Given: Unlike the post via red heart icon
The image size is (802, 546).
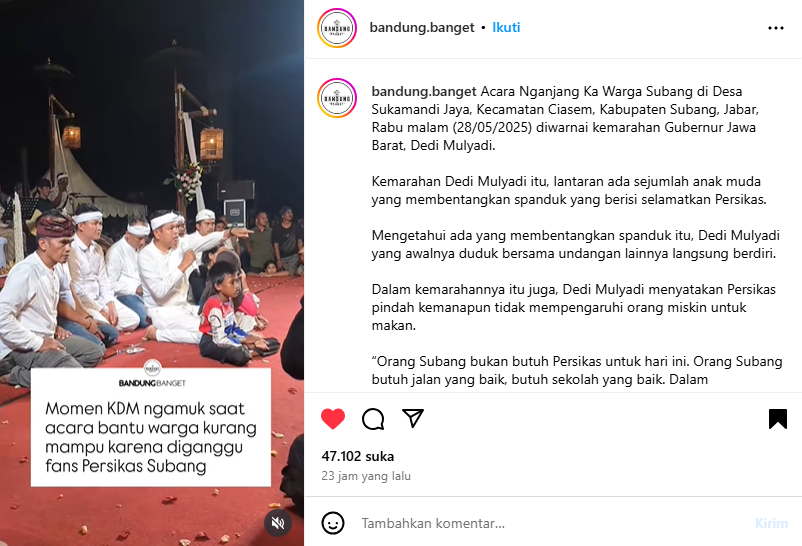Looking at the screenshot, I should point(333,419).
